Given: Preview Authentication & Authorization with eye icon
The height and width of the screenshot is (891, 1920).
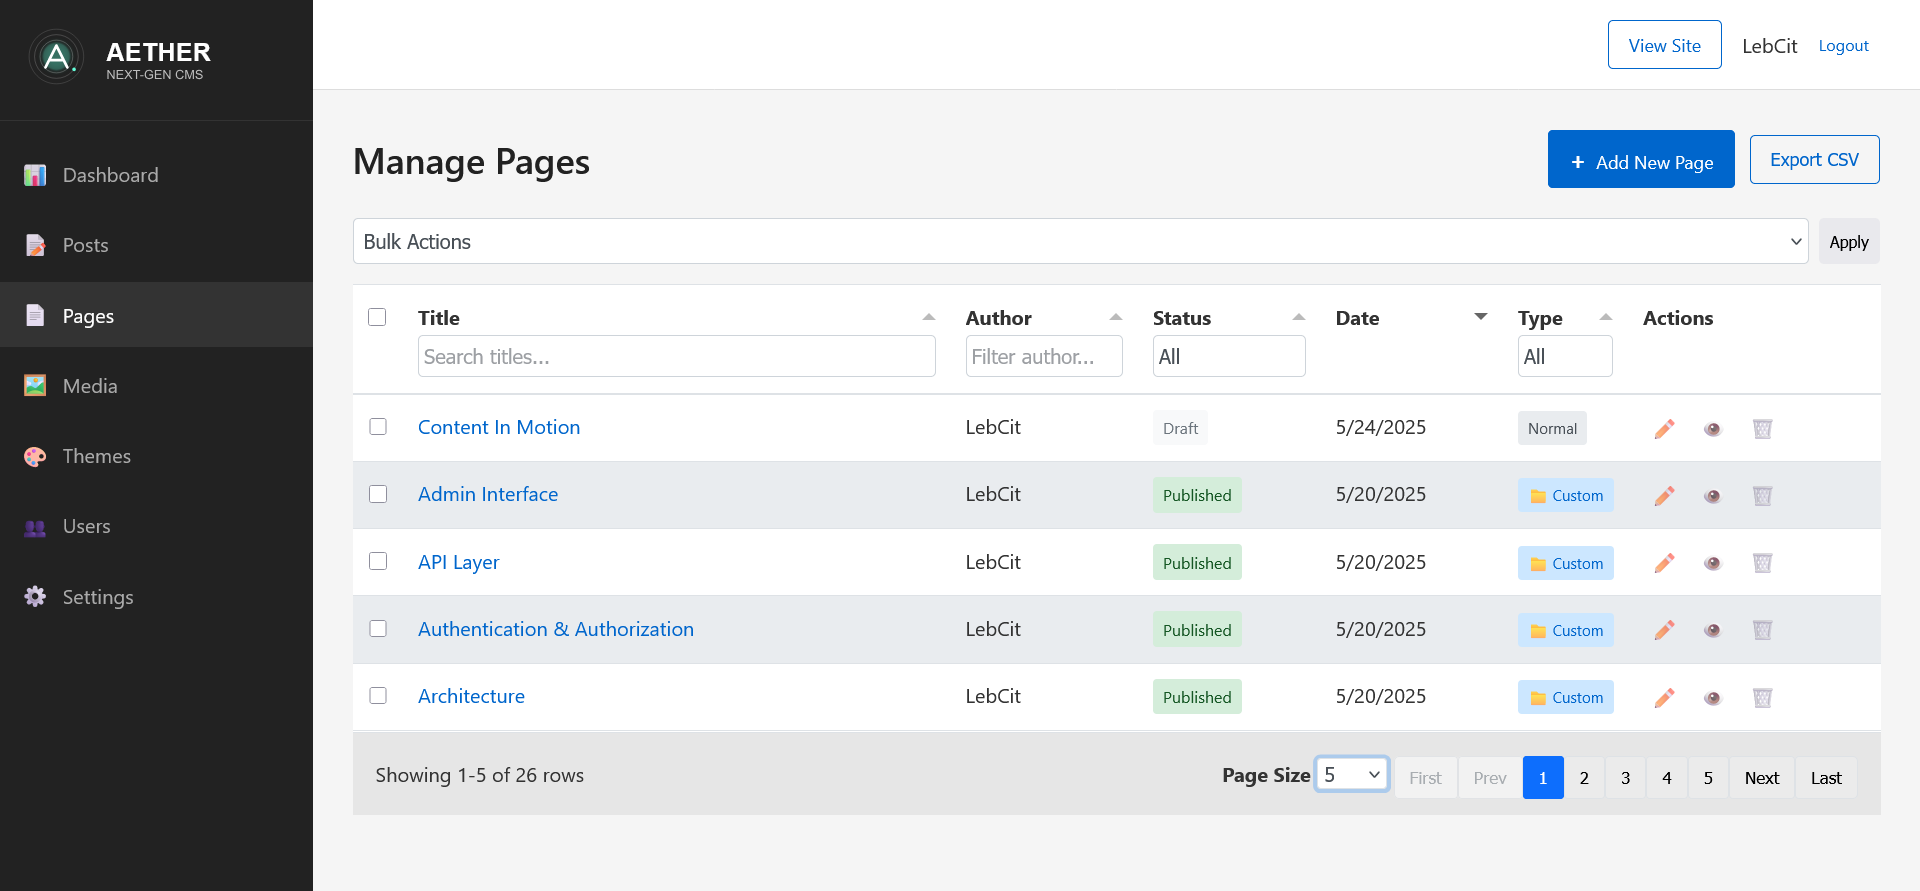Looking at the screenshot, I should (x=1713, y=630).
